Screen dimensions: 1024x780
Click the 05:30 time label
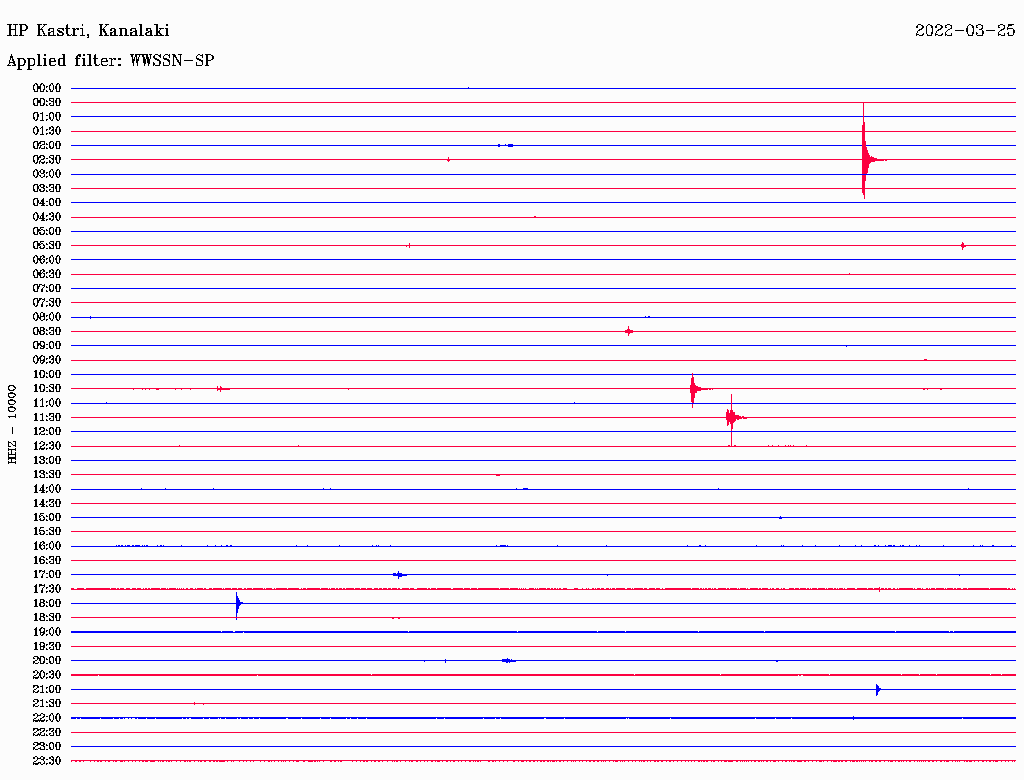[x=47, y=246]
